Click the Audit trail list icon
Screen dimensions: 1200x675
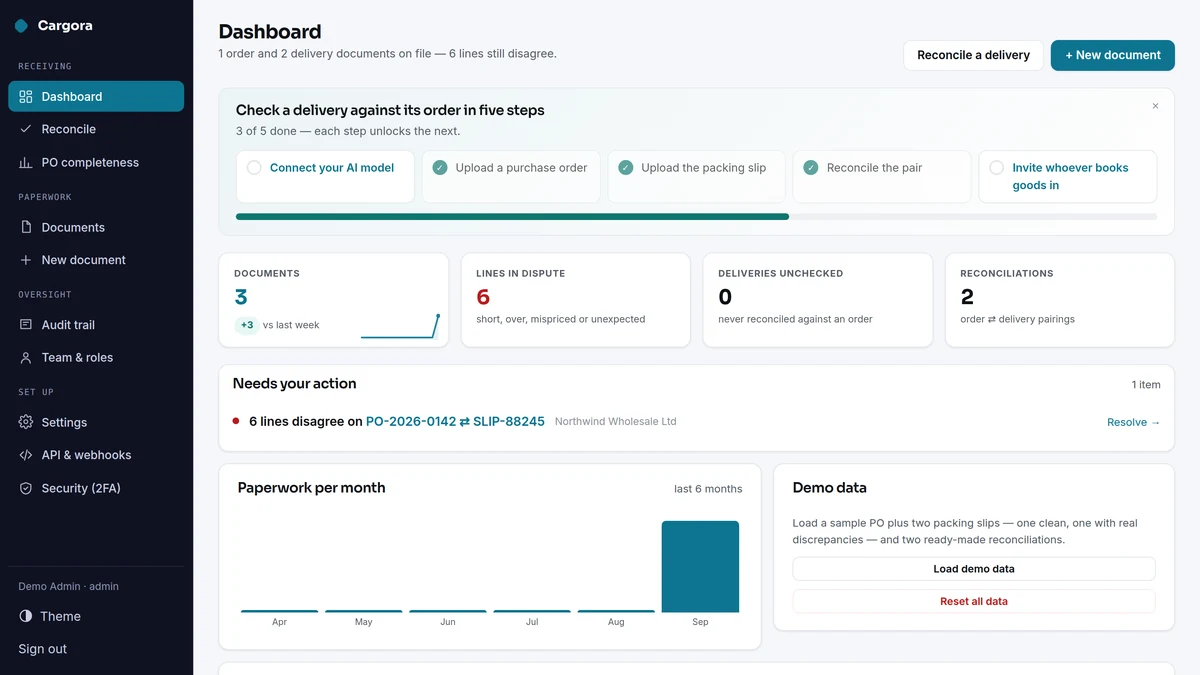click(x=26, y=325)
